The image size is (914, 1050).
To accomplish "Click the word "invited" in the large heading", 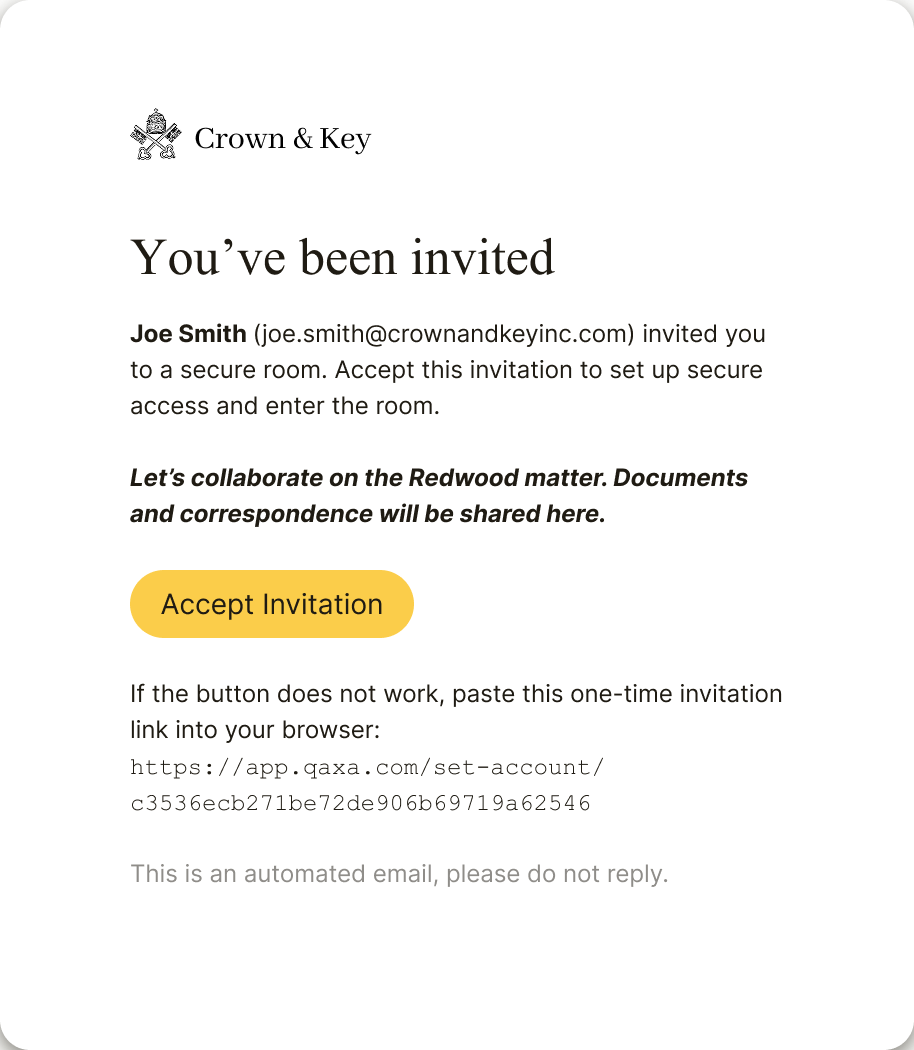I will pyautogui.click(x=483, y=257).
